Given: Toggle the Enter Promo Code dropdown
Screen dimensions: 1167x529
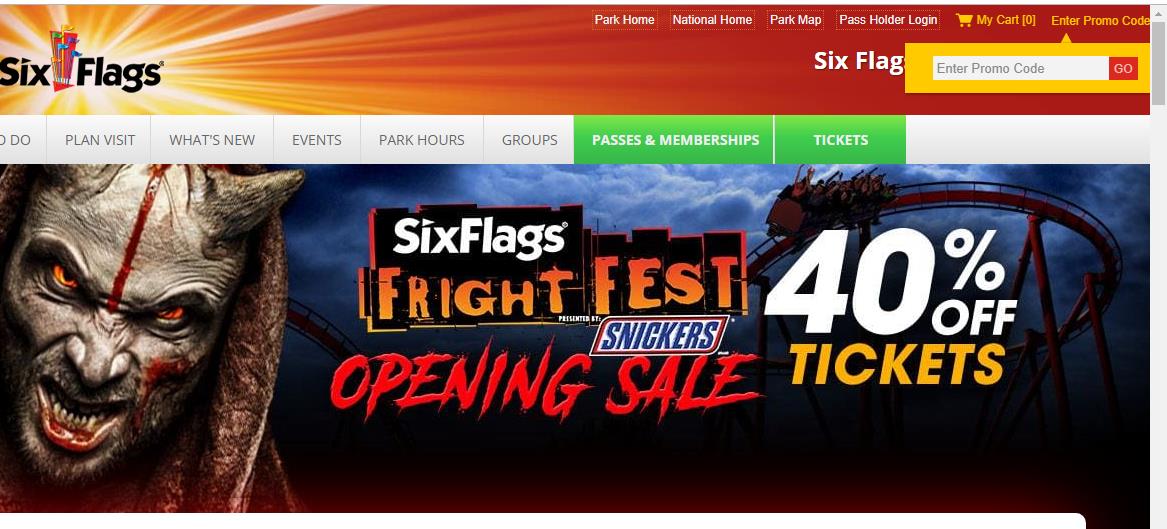Looking at the screenshot, I should (x=1100, y=21).
